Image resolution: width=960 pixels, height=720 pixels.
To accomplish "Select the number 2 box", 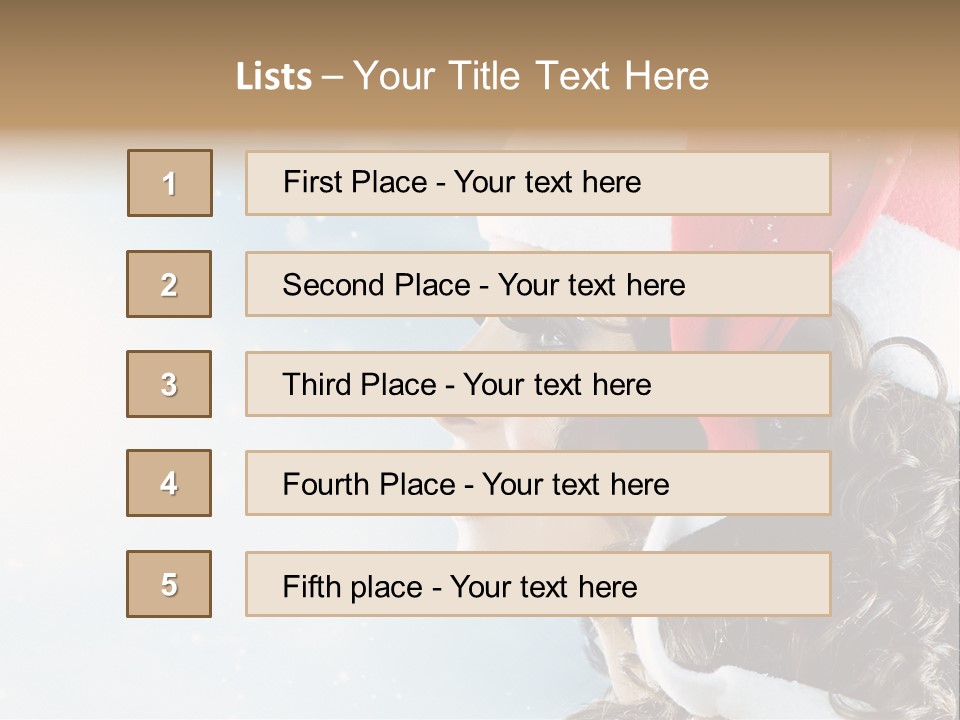I will click(169, 284).
